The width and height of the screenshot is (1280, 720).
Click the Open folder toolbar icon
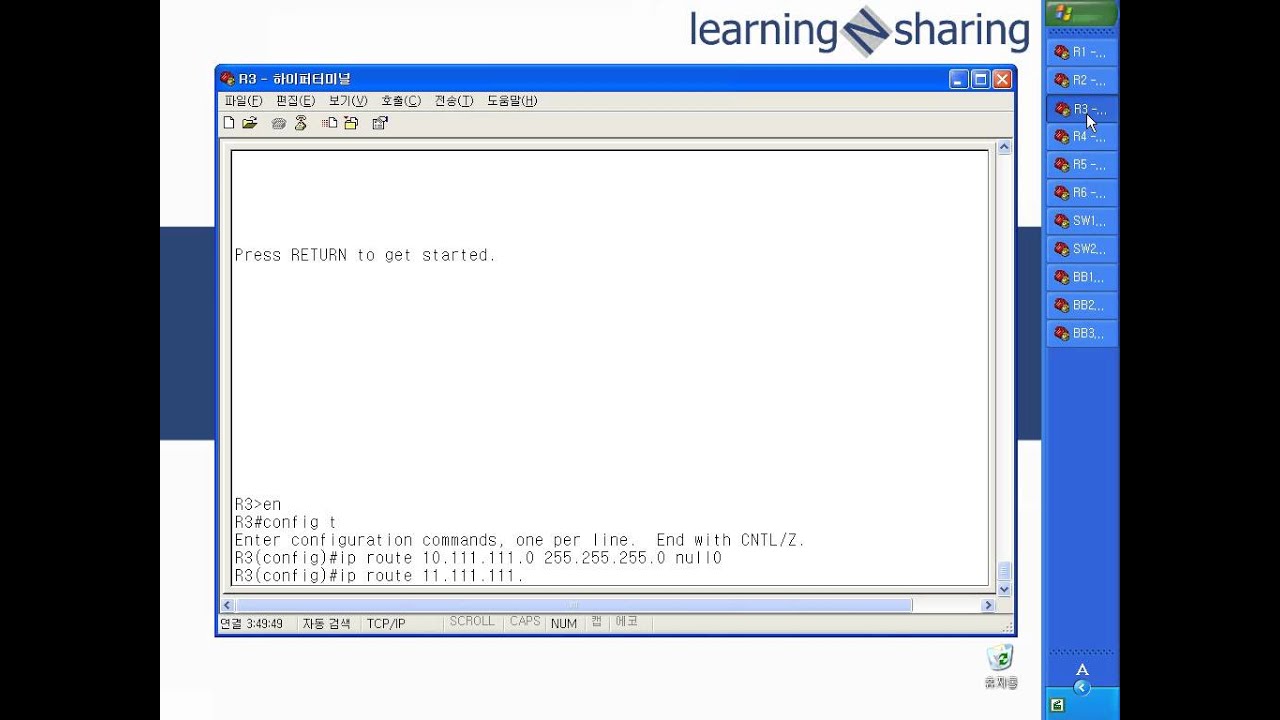[250, 123]
